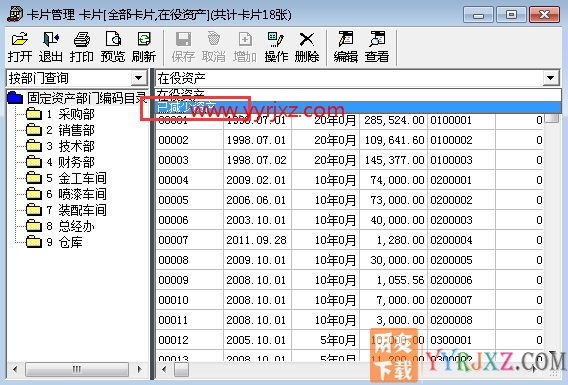
Task: Select root node 固定资产部门编码目录
Action: pyautogui.click(x=86, y=98)
